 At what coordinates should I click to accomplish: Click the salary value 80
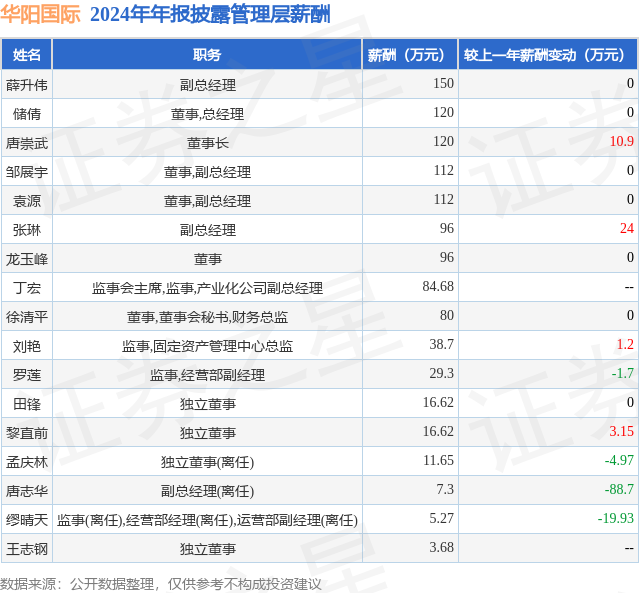[x=447, y=315]
